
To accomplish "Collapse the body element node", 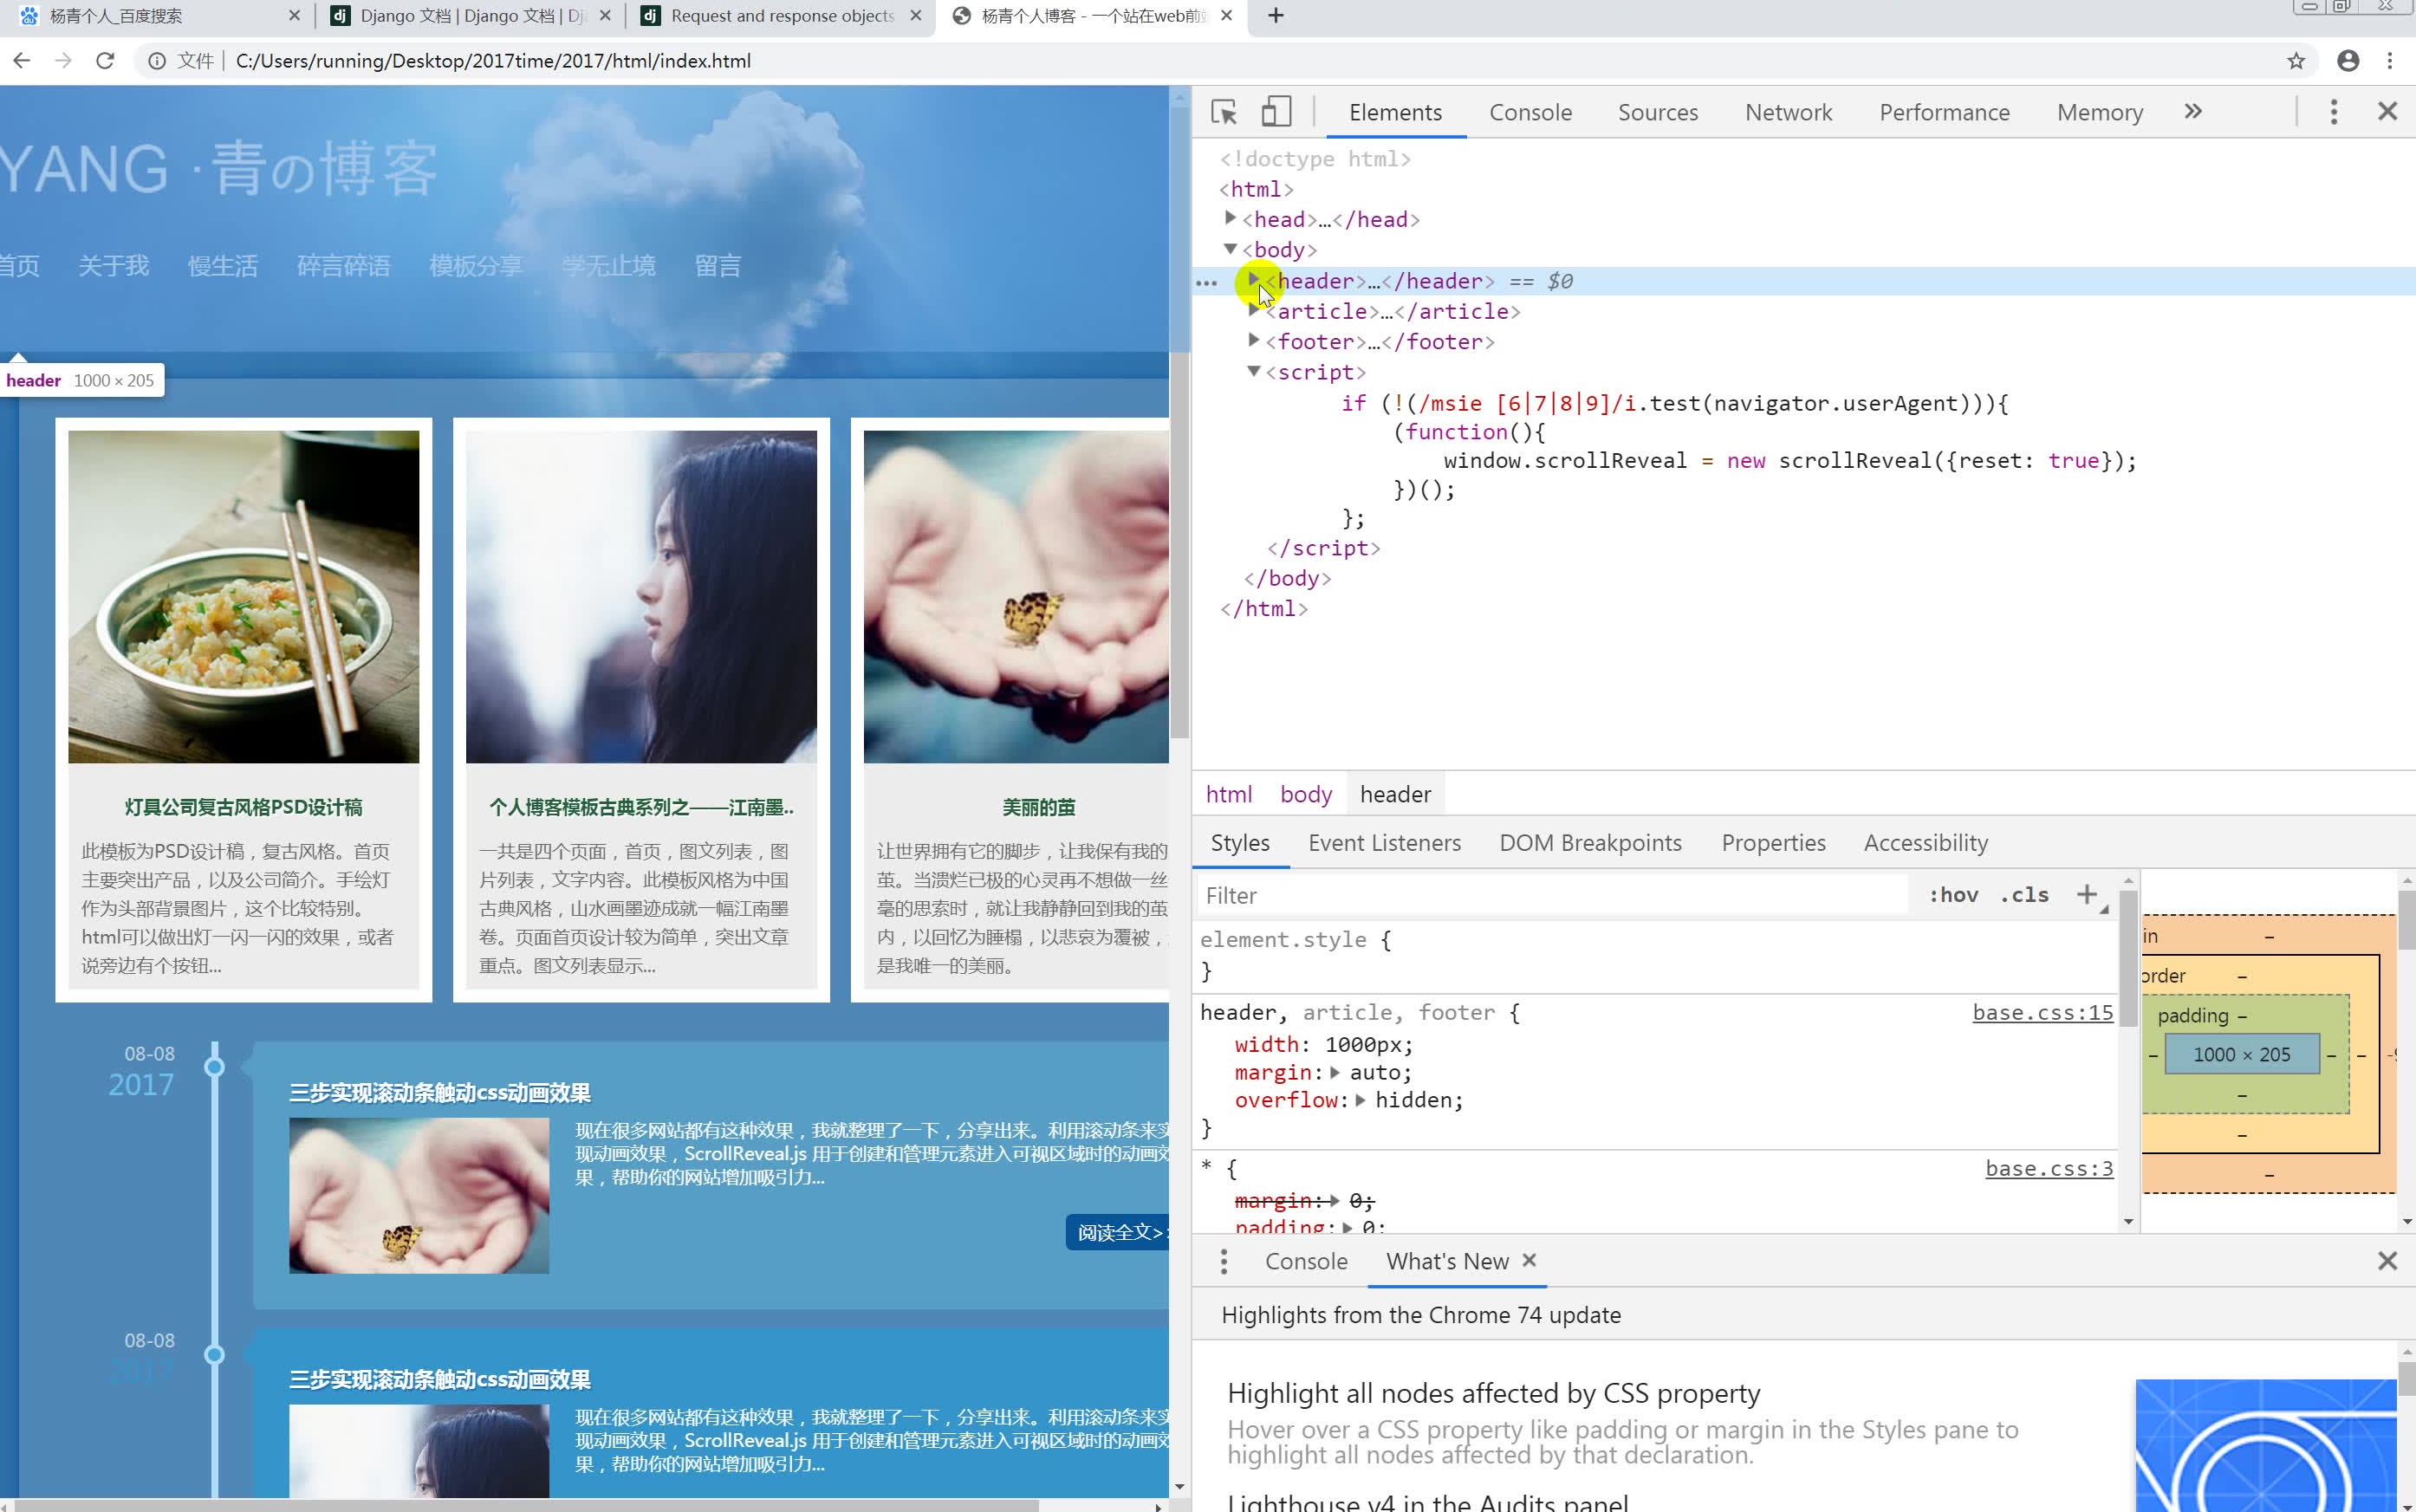I will click(x=1231, y=248).
